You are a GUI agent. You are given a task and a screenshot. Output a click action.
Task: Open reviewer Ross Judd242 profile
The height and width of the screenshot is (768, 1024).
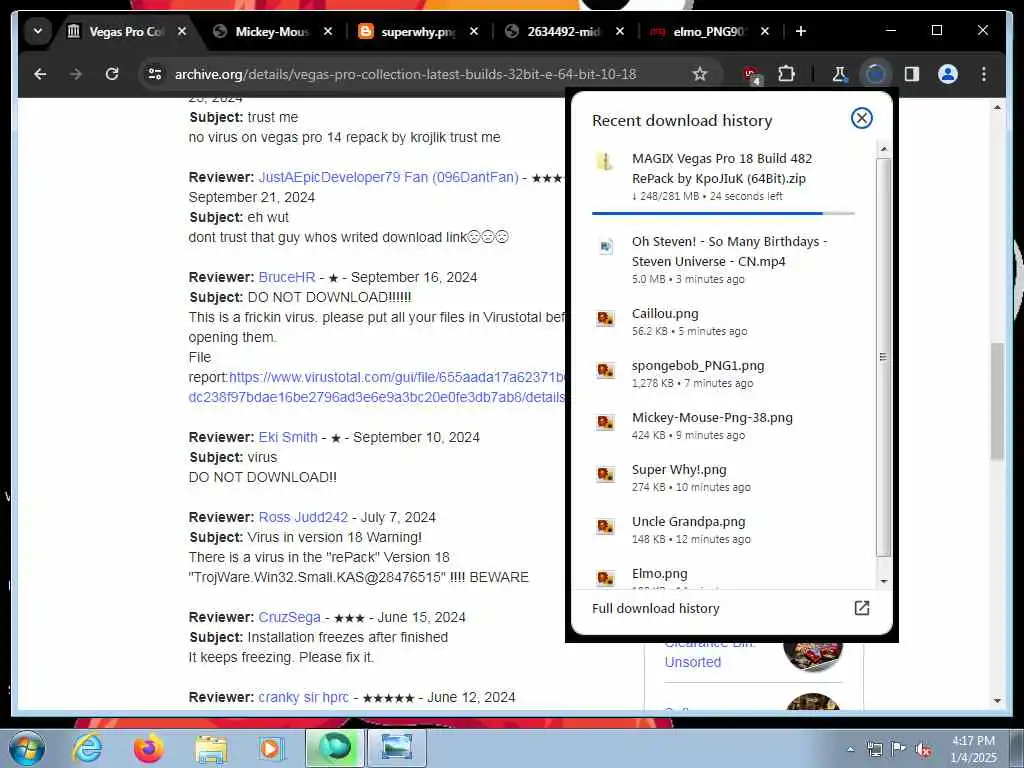[303, 517]
